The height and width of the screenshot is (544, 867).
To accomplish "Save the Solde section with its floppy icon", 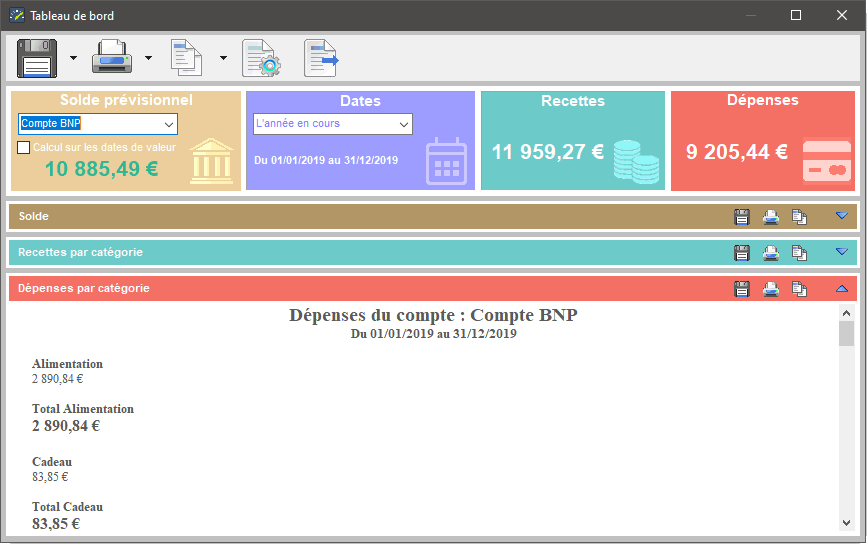I will 742,216.
